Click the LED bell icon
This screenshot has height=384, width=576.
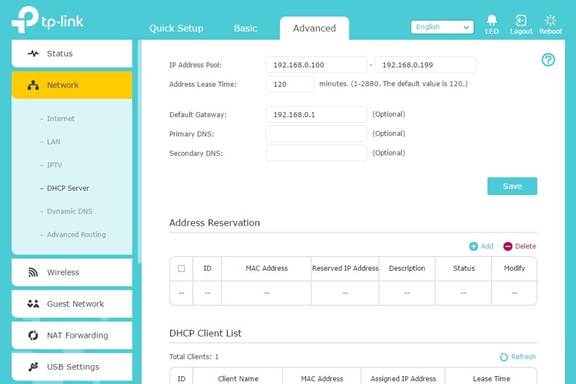492,20
